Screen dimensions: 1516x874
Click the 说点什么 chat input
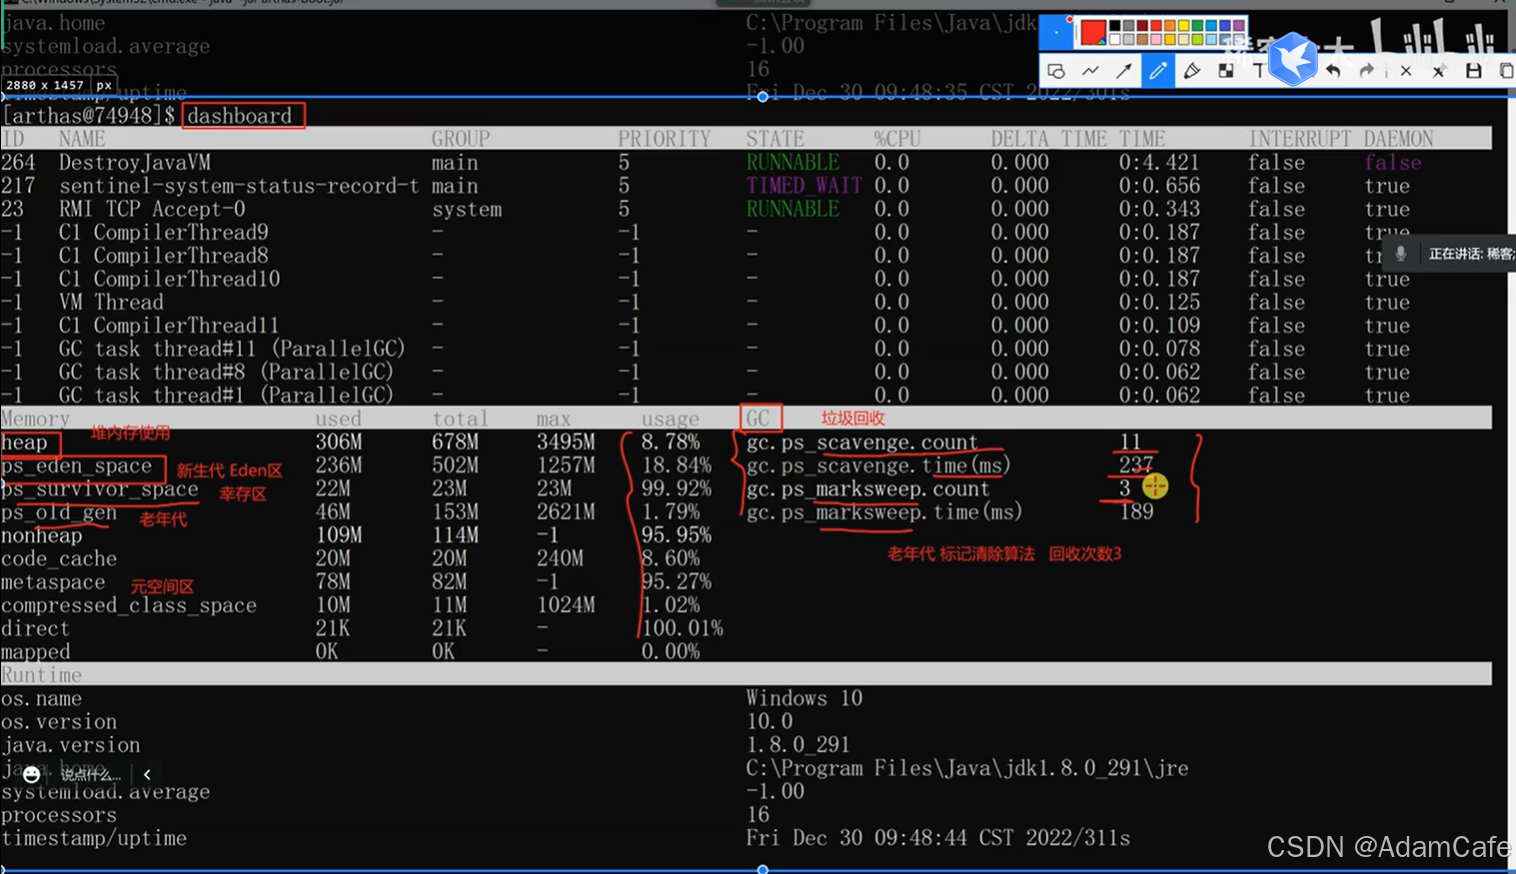[90, 774]
